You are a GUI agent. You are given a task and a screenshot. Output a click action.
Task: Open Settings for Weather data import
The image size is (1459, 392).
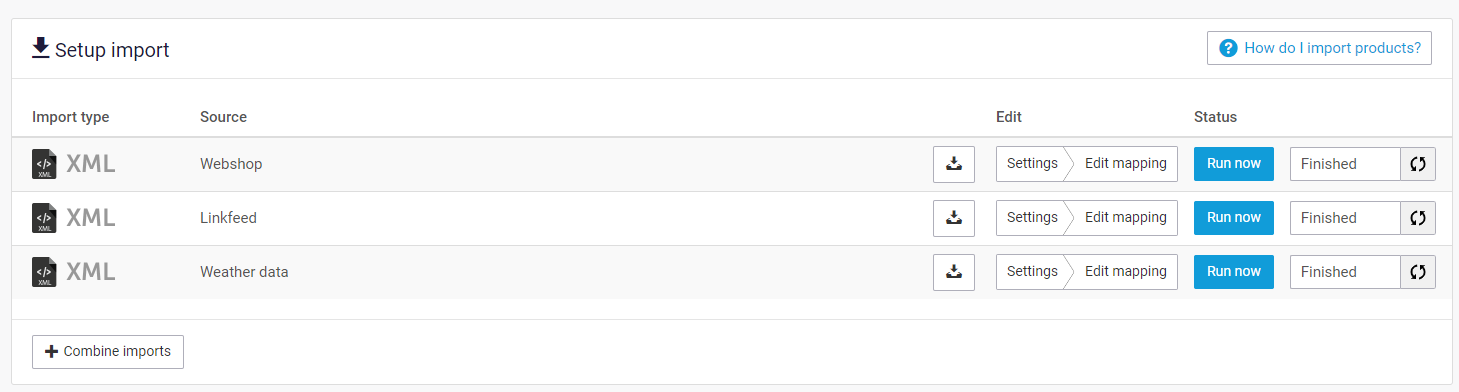click(x=1031, y=272)
